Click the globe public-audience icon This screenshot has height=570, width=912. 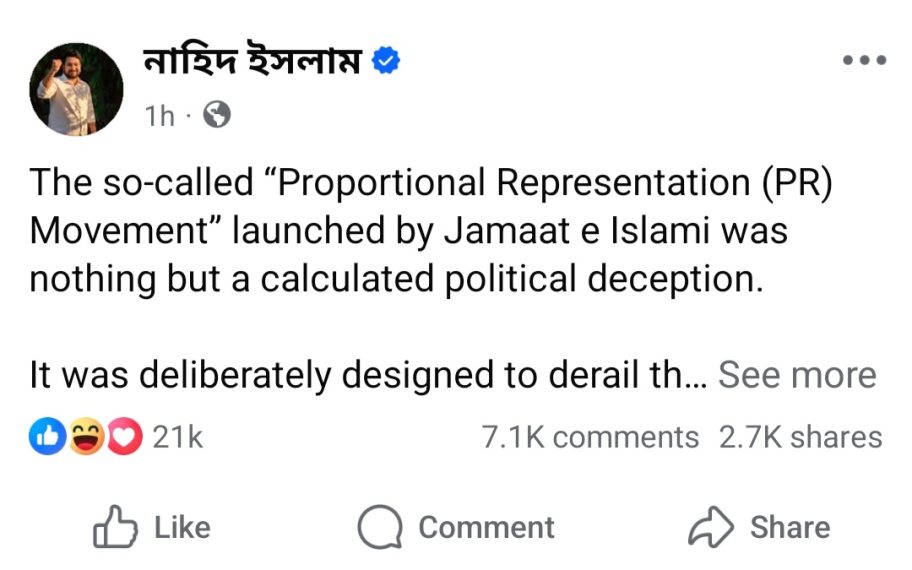click(x=217, y=117)
